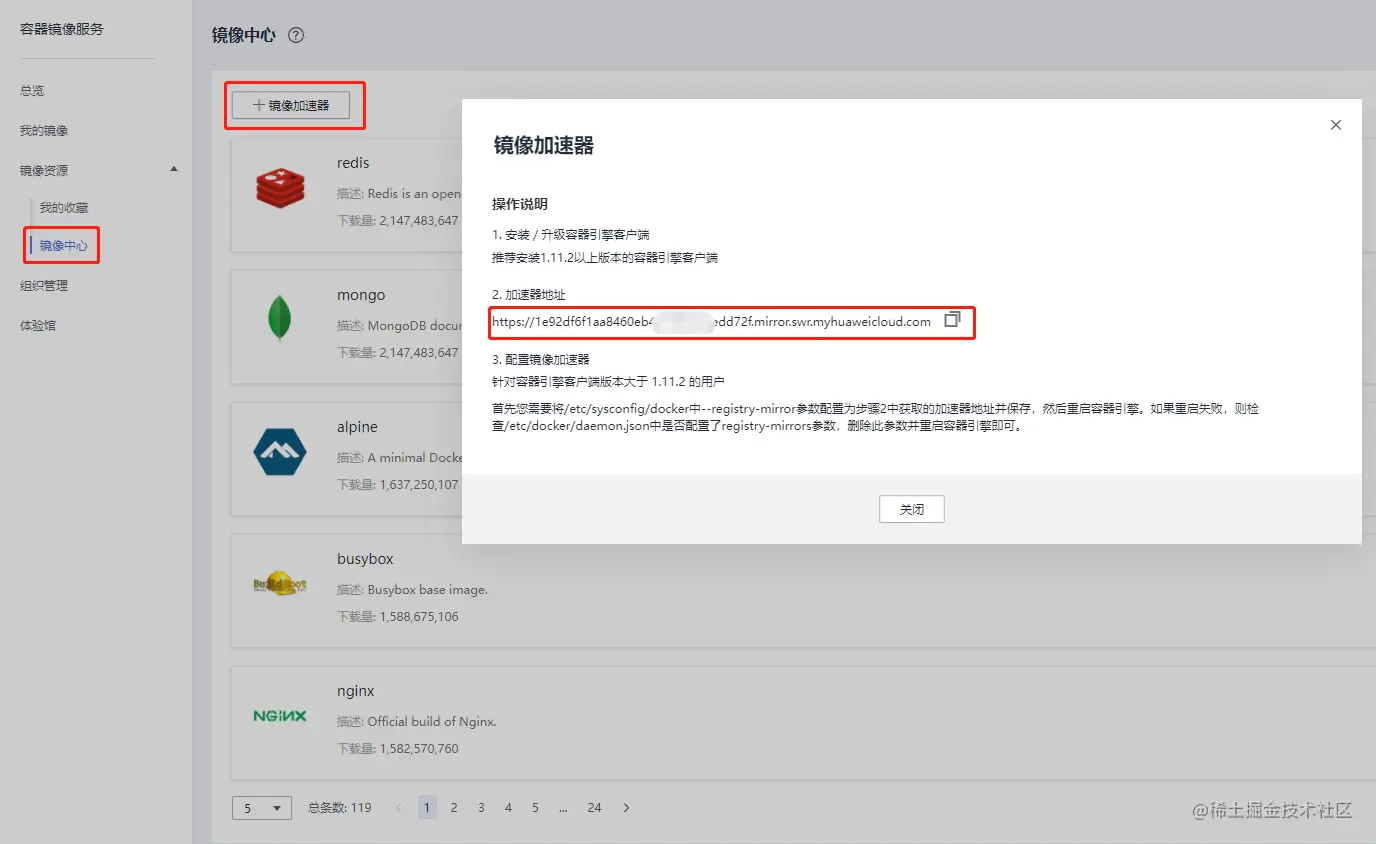
Task: Click the redis logo icon
Action: tap(280, 188)
